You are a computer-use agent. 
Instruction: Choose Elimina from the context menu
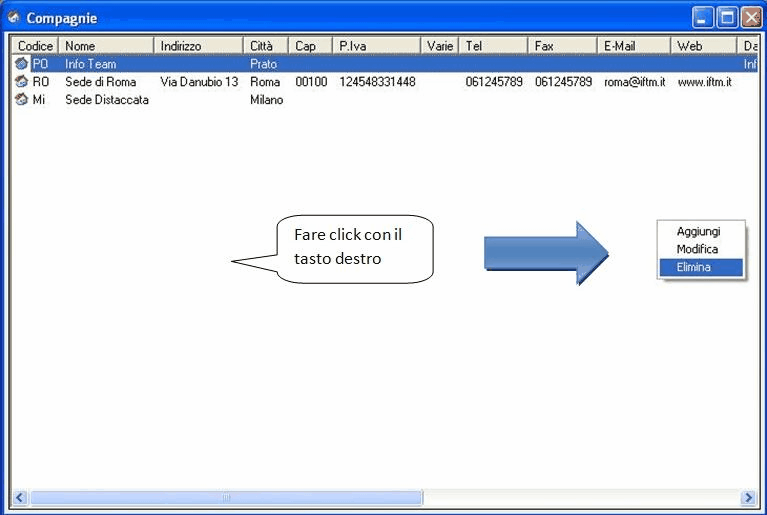(x=701, y=267)
